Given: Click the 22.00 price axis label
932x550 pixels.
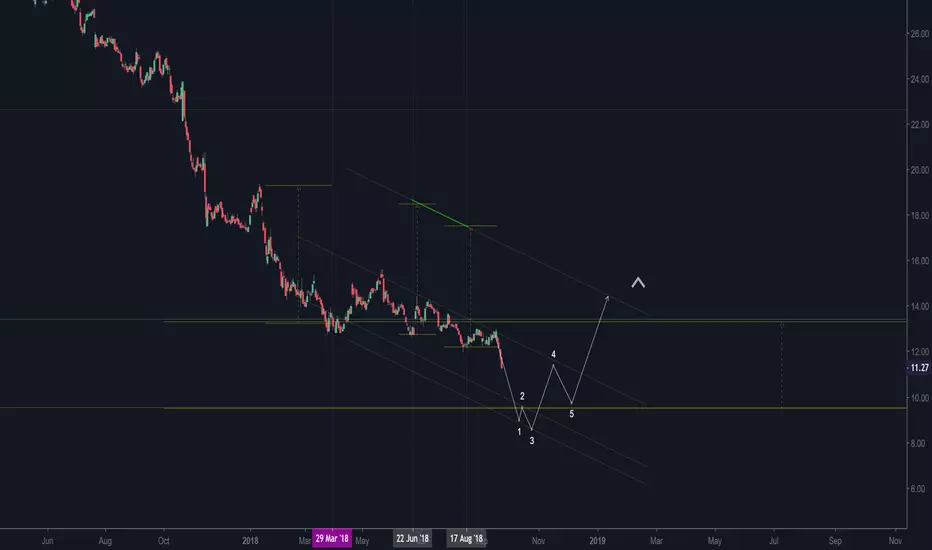Looking at the screenshot, I should coord(919,124).
